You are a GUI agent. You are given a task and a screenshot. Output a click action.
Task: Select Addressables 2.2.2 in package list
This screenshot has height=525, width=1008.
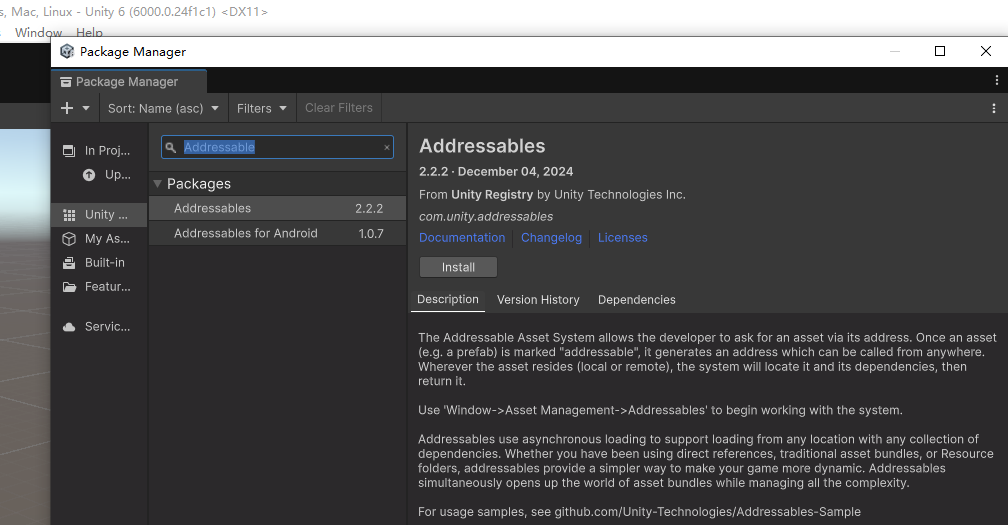[x=277, y=208]
